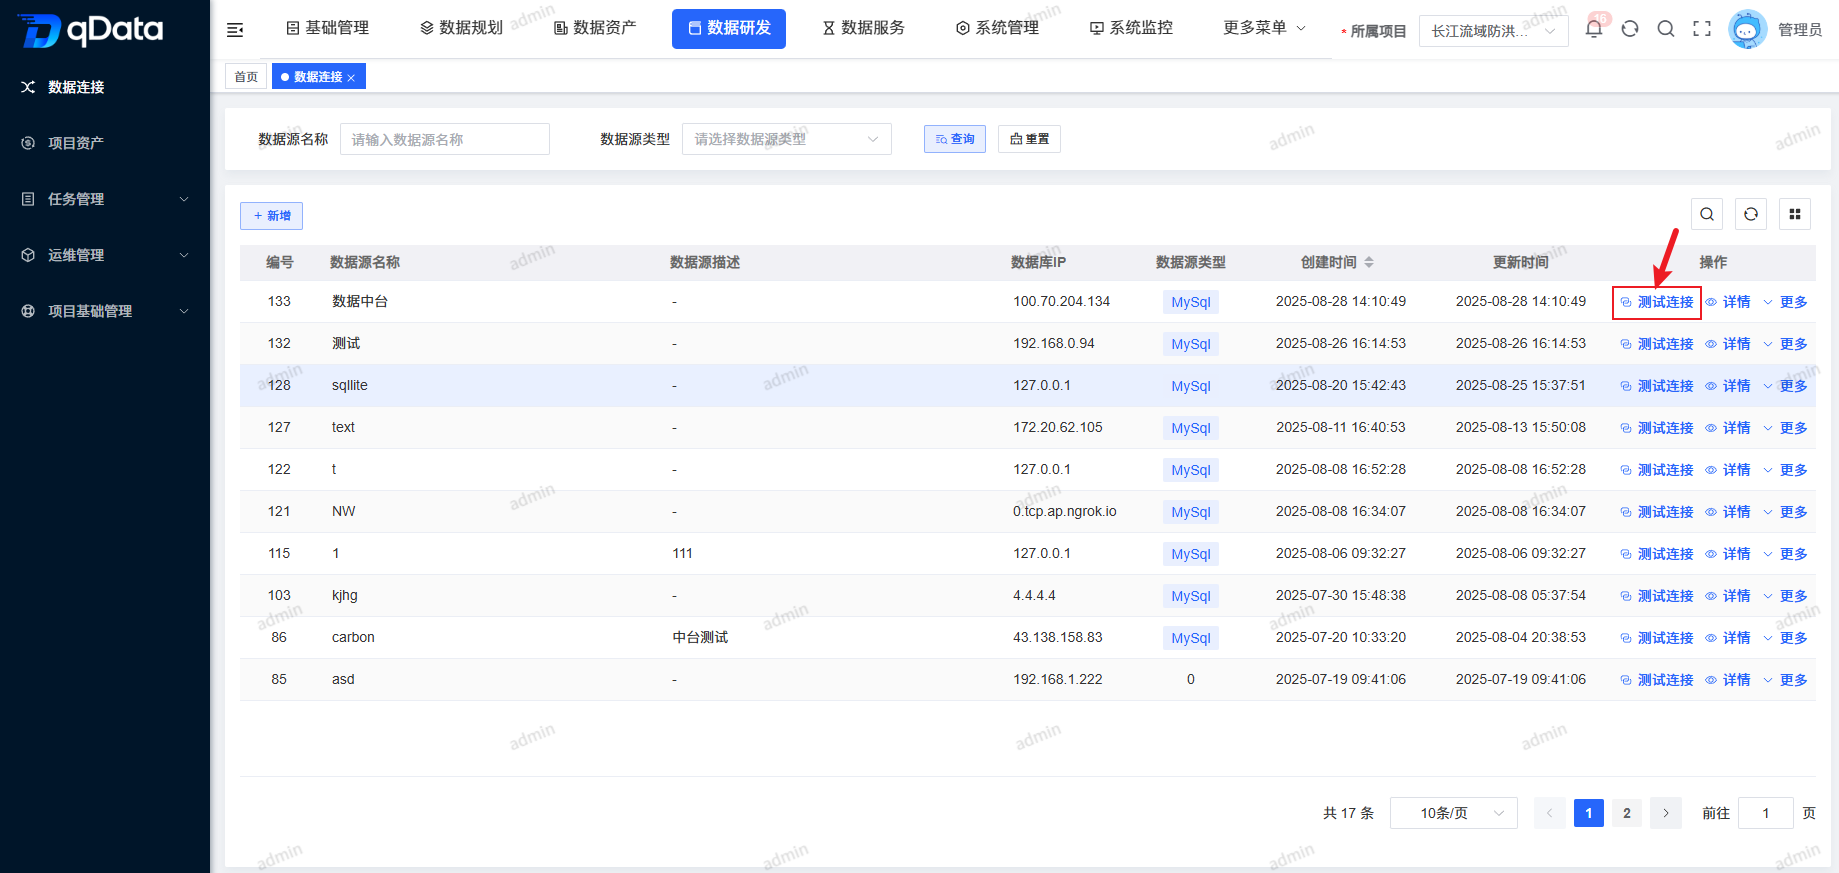The height and width of the screenshot is (873, 1839).
Task: Open the header search icon
Action: pos(1666,29)
